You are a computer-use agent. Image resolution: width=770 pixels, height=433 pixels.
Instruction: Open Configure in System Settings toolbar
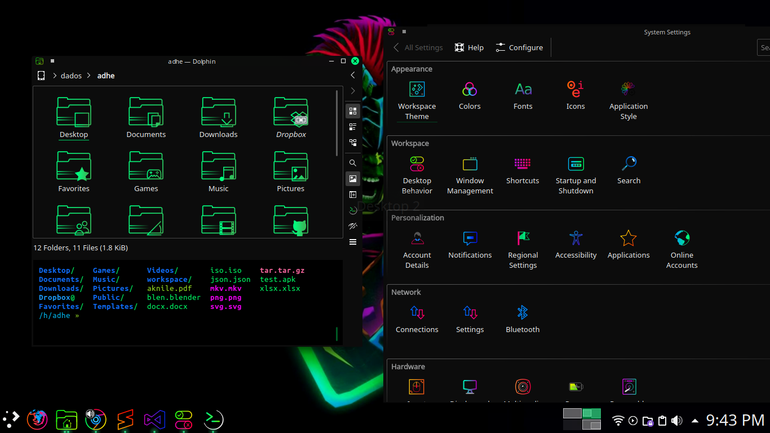519,48
